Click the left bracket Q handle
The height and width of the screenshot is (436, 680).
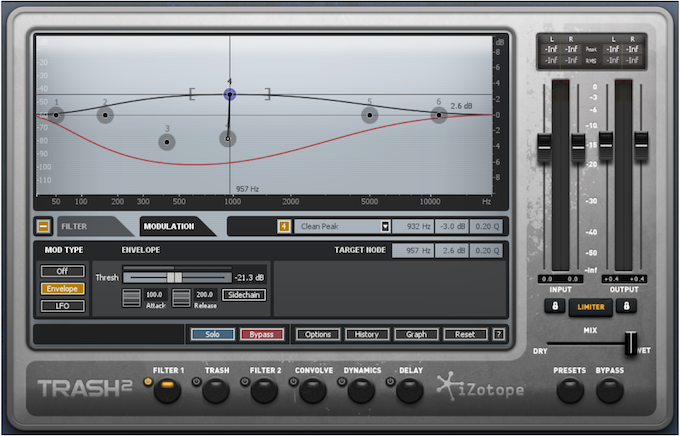tap(192, 94)
